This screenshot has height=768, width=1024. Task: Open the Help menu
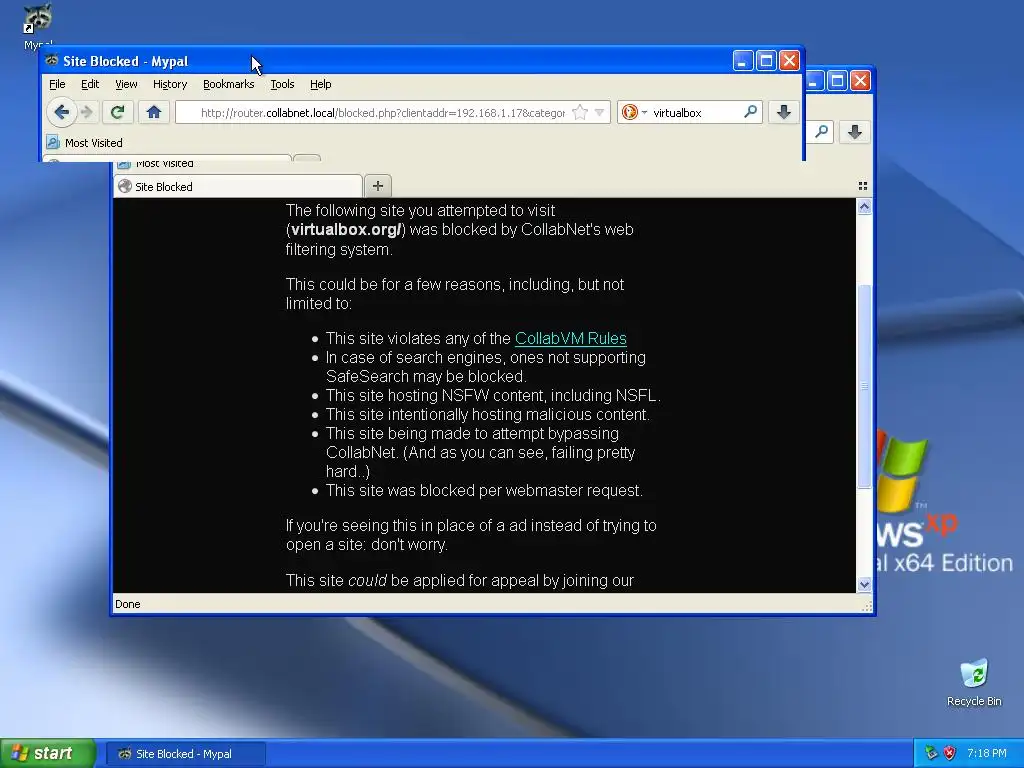click(321, 84)
